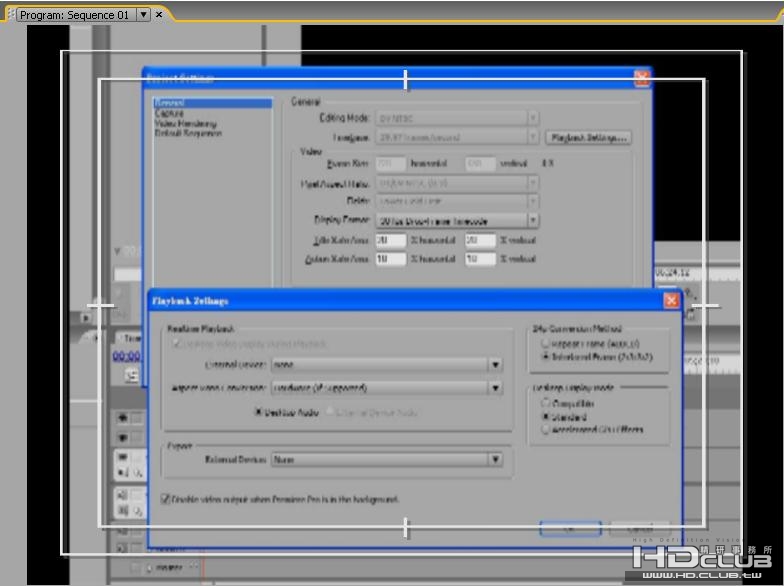The image size is (784, 586).
Task: Click the Frame Size vertical field
Action: [480, 164]
